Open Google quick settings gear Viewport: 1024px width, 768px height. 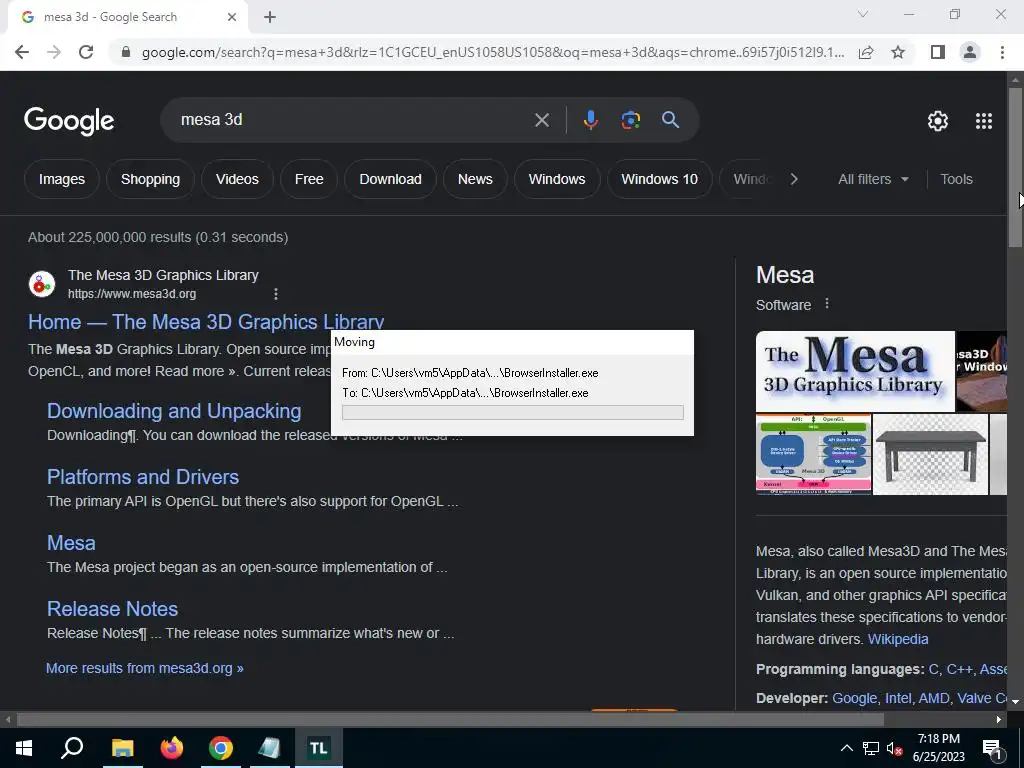point(938,121)
